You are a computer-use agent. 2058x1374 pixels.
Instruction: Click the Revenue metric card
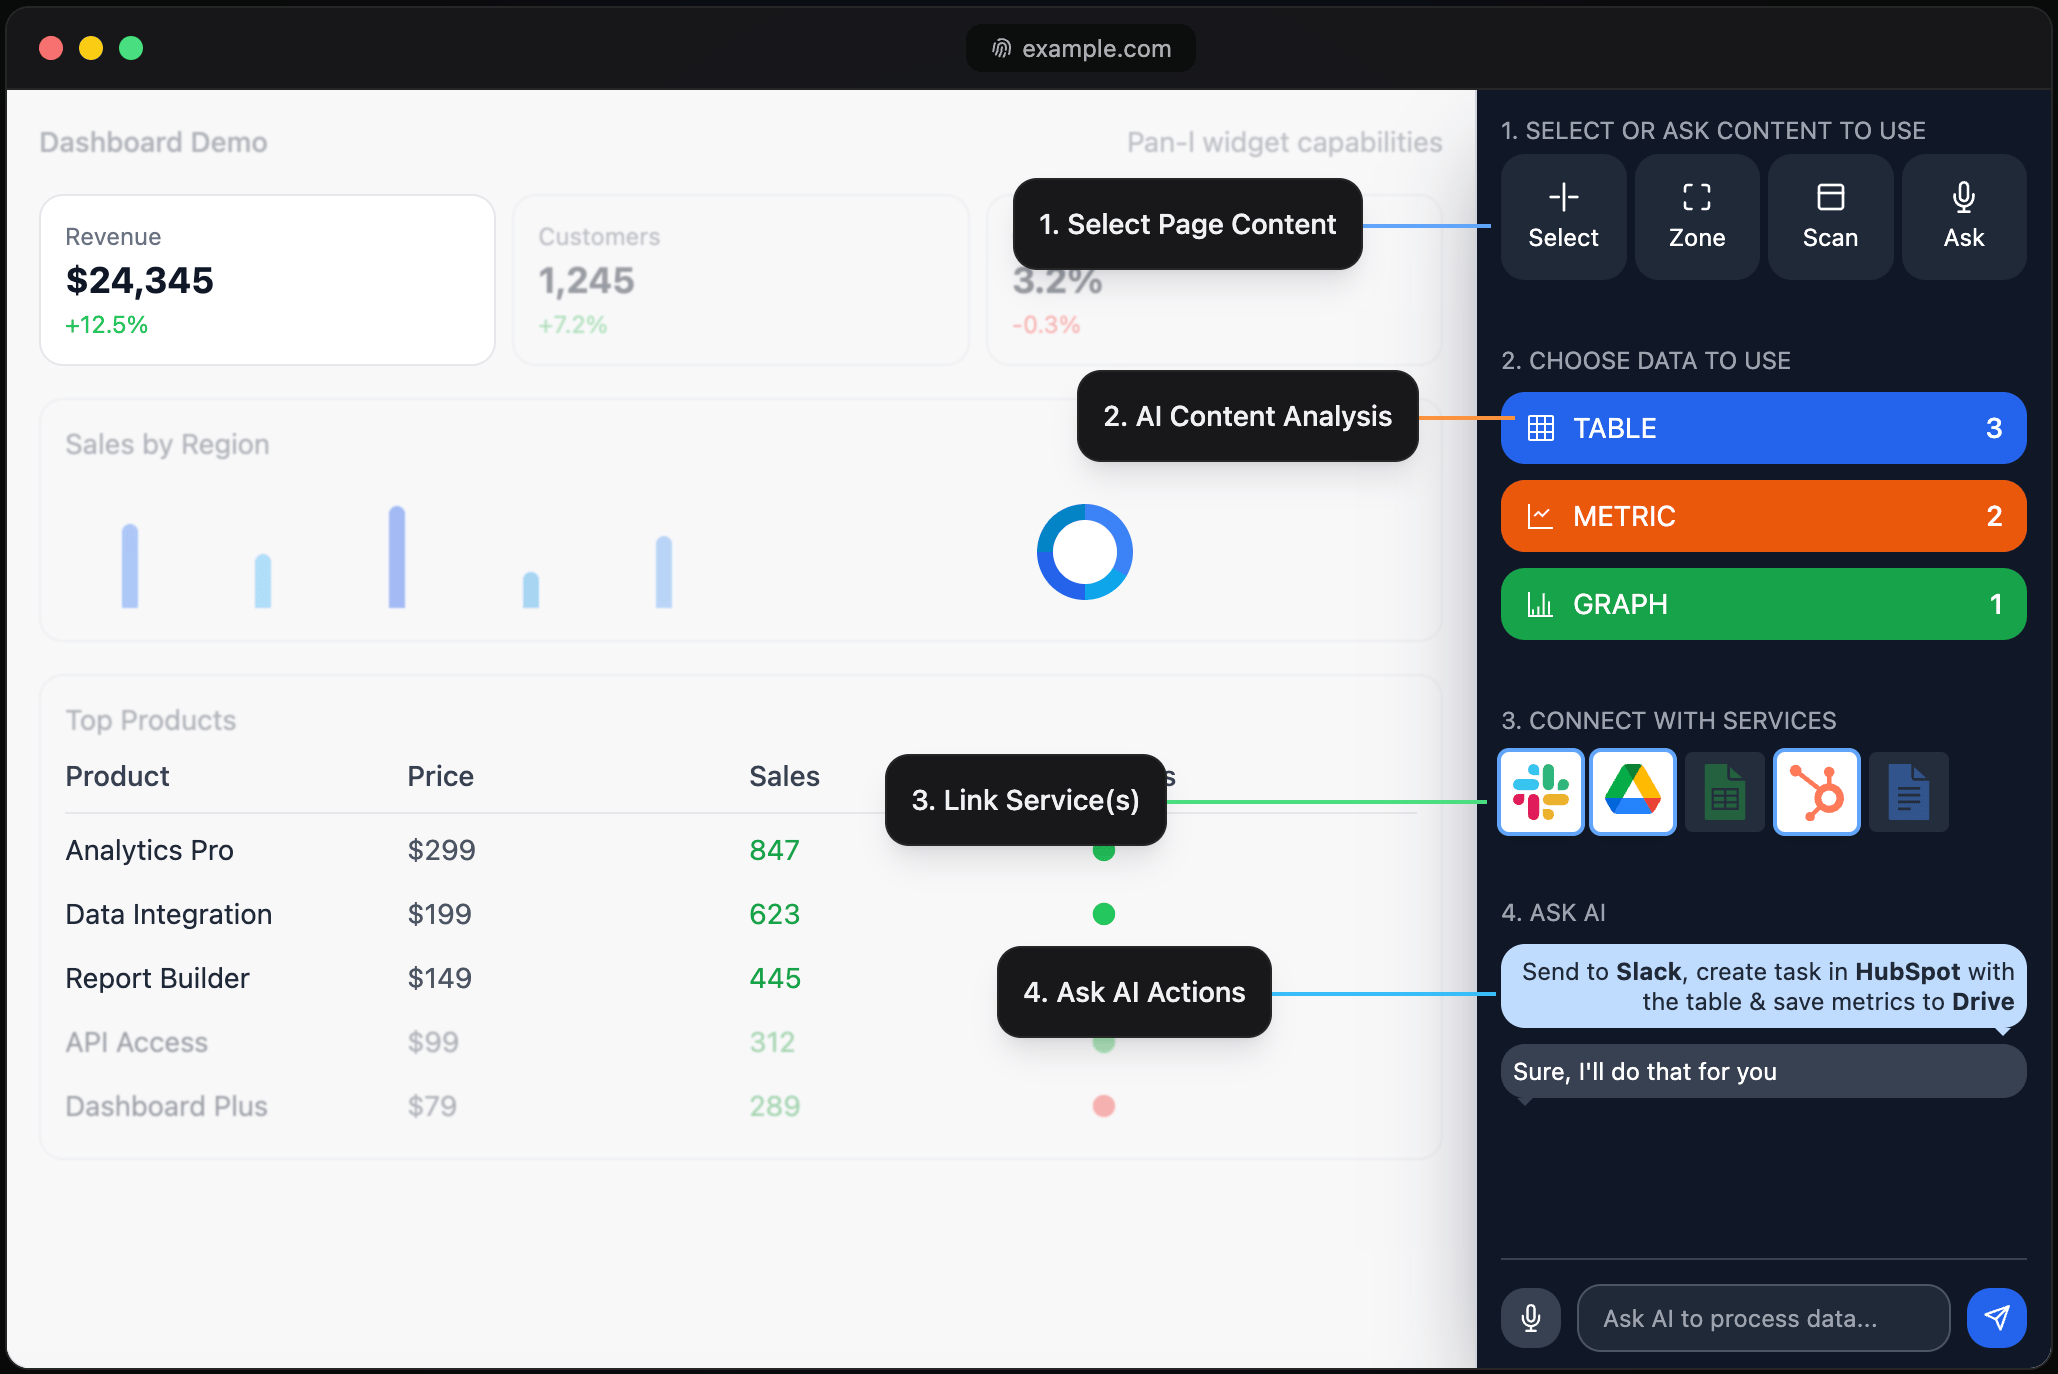[267, 280]
